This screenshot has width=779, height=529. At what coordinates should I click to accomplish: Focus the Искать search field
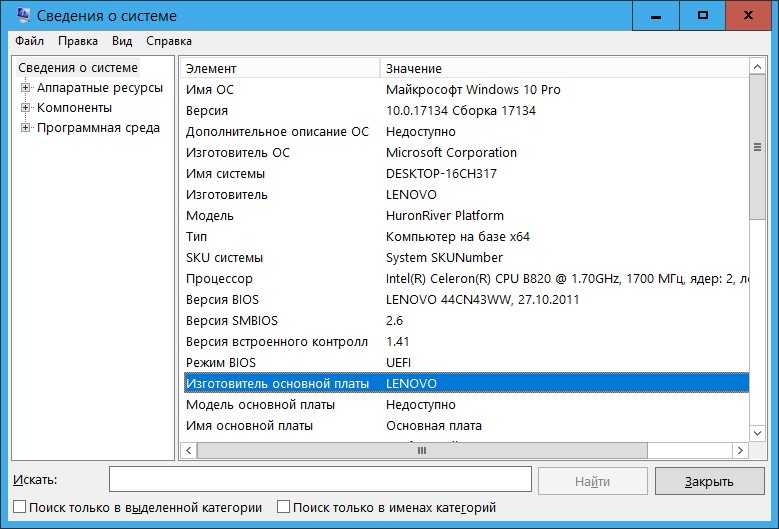(320, 479)
